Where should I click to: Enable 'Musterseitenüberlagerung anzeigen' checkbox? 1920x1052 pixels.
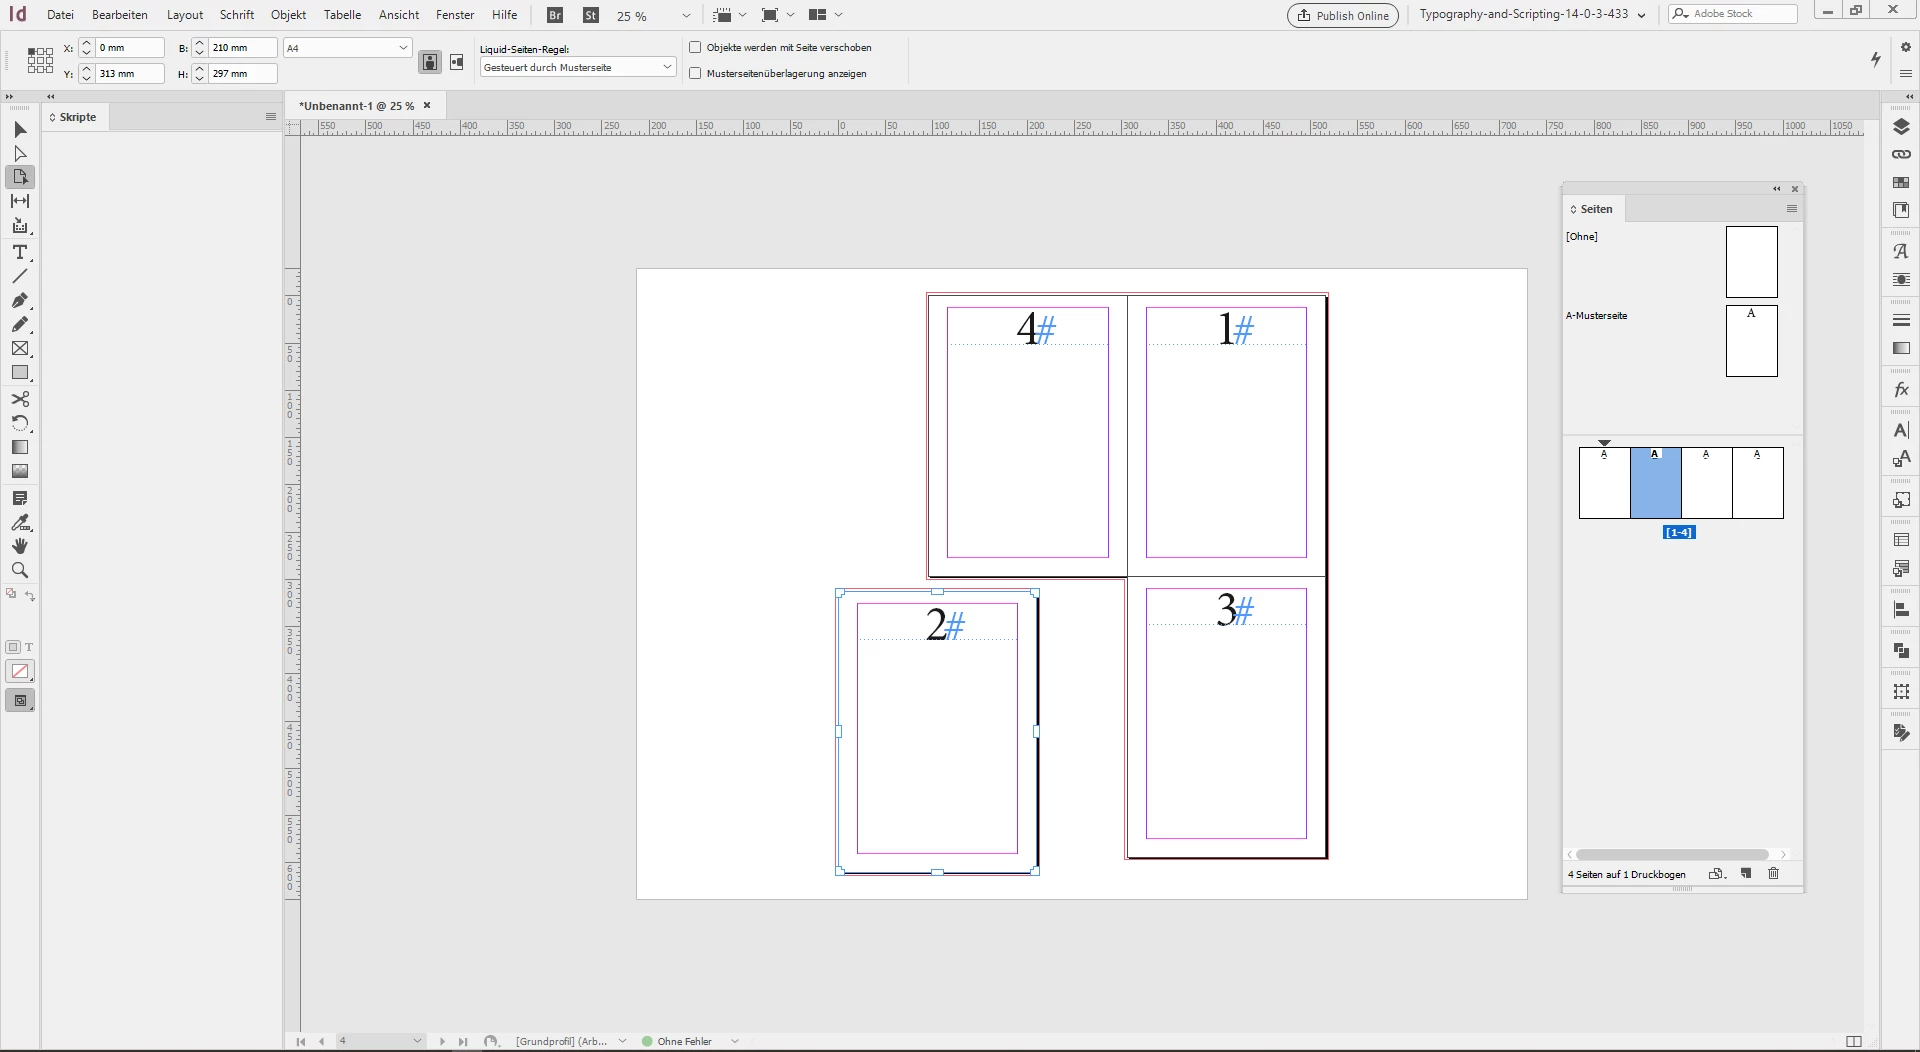click(695, 73)
